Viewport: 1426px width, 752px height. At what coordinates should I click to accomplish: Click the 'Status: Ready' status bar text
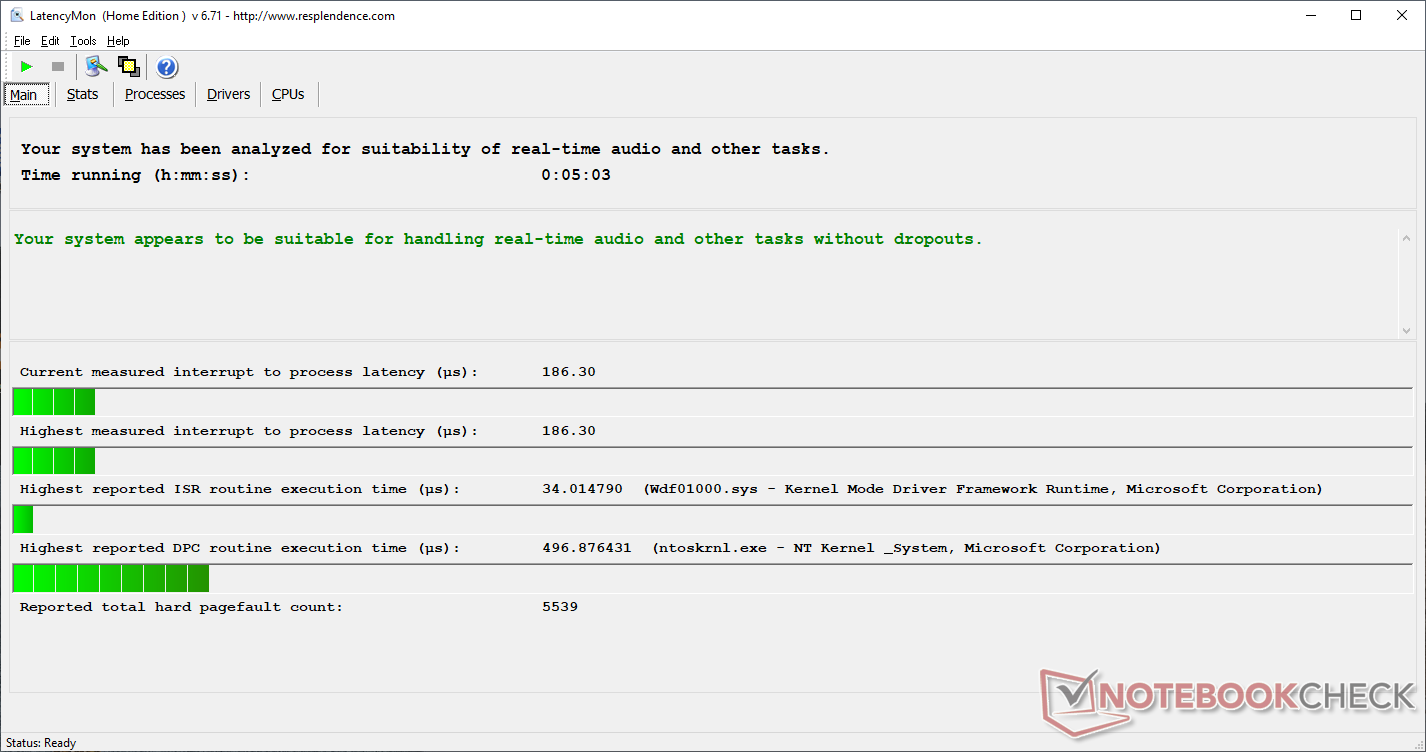[x=41, y=743]
